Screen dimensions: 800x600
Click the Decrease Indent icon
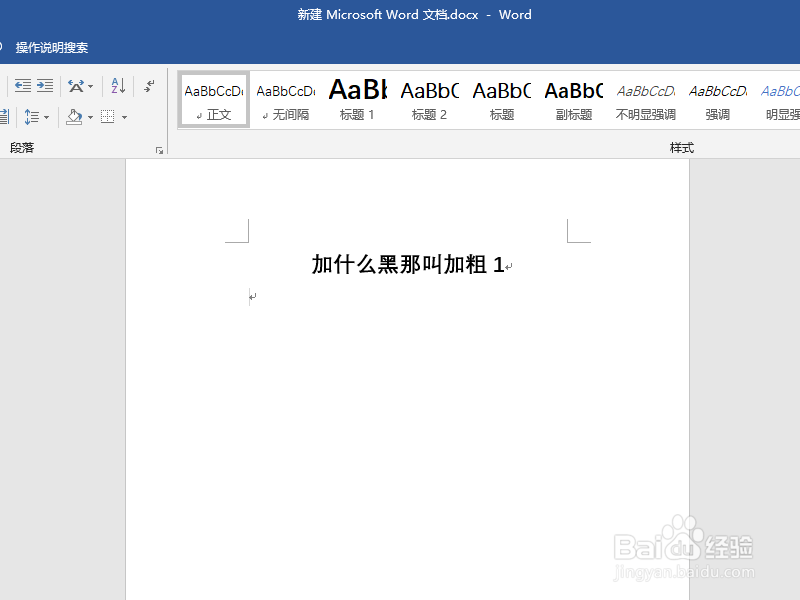click(x=23, y=86)
